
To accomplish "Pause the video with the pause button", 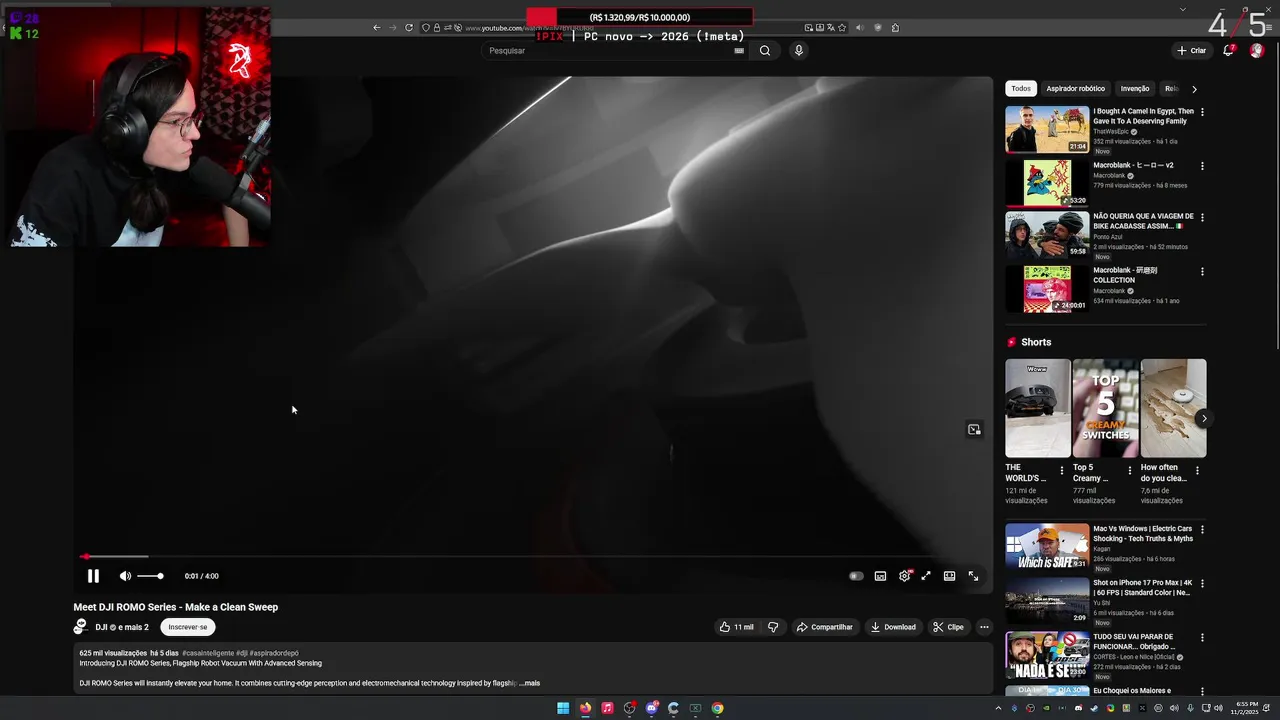I will 93,576.
